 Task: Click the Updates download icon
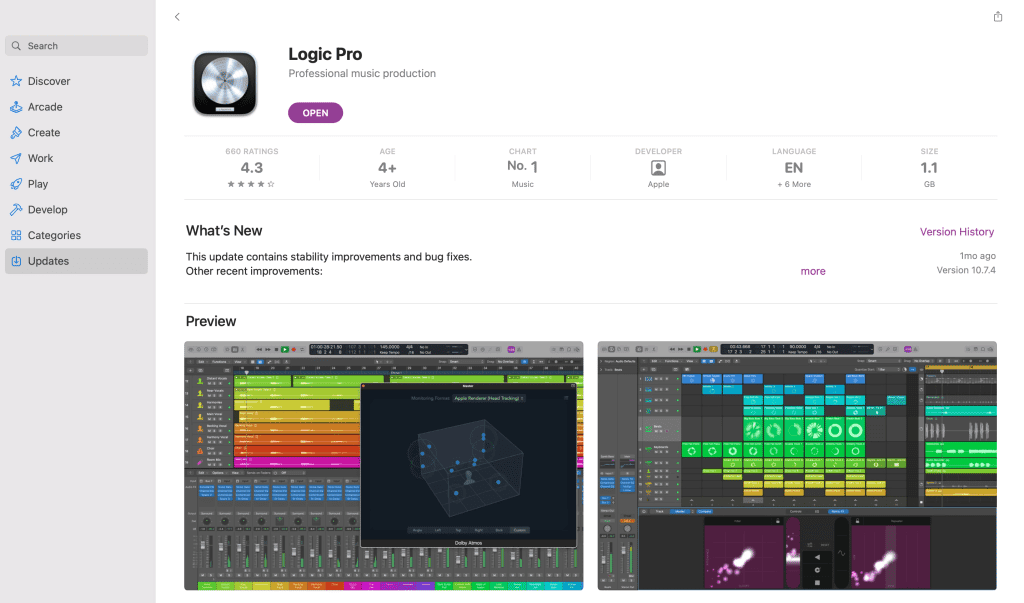click(16, 261)
